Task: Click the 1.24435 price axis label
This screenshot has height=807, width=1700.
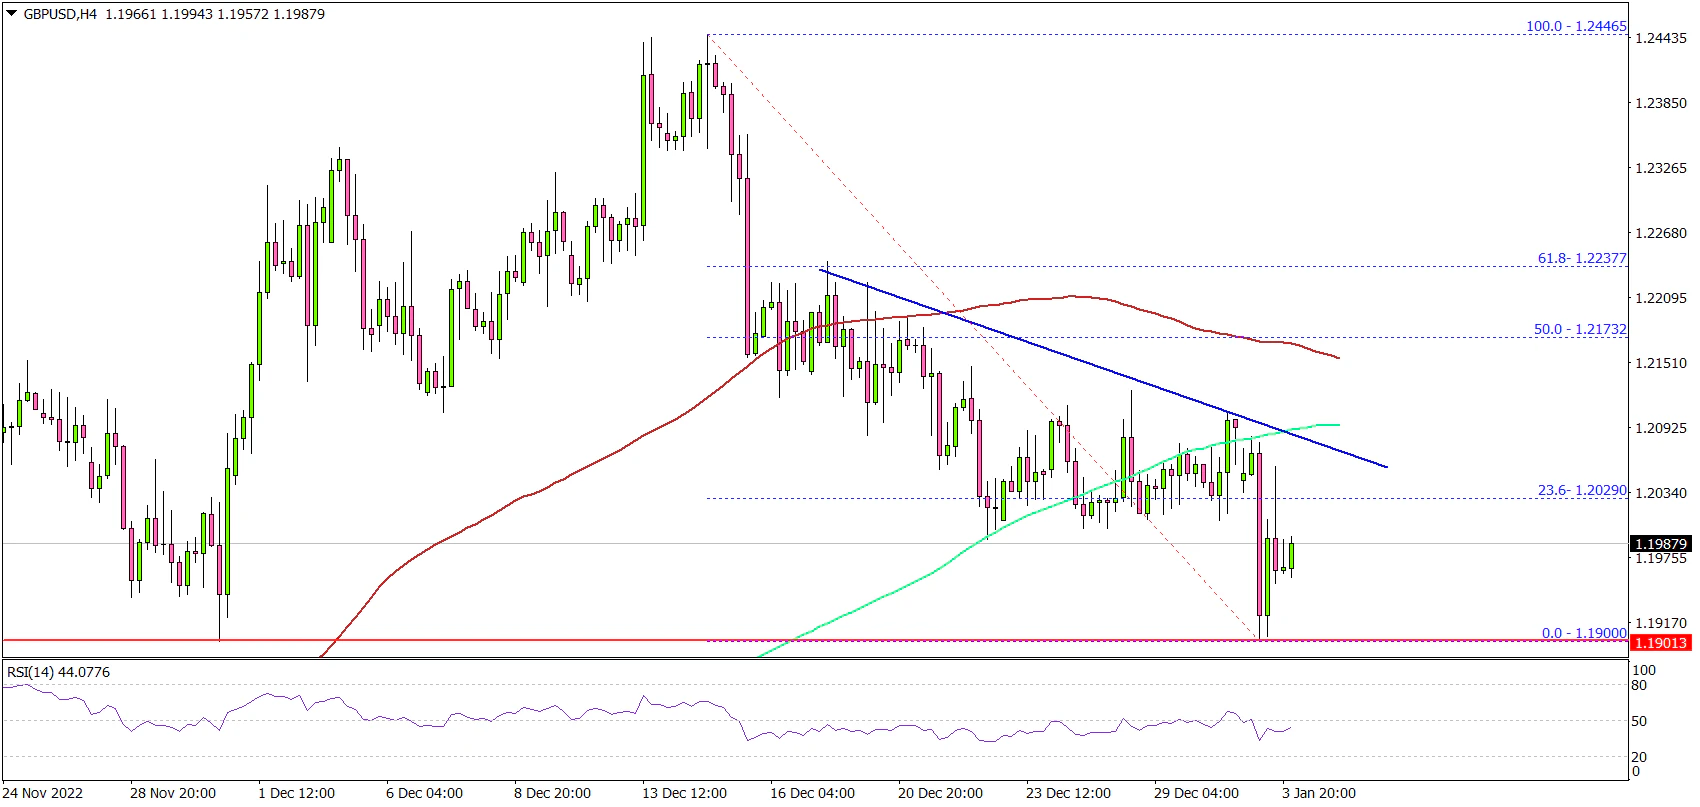Action: pyautogui.click(x=1660, y=38)
